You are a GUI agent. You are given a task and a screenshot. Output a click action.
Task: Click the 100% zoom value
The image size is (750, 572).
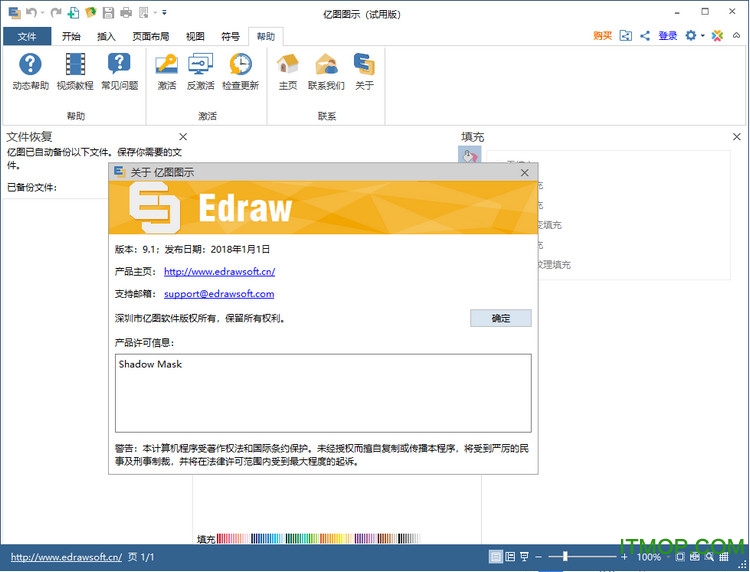point(649,557)
